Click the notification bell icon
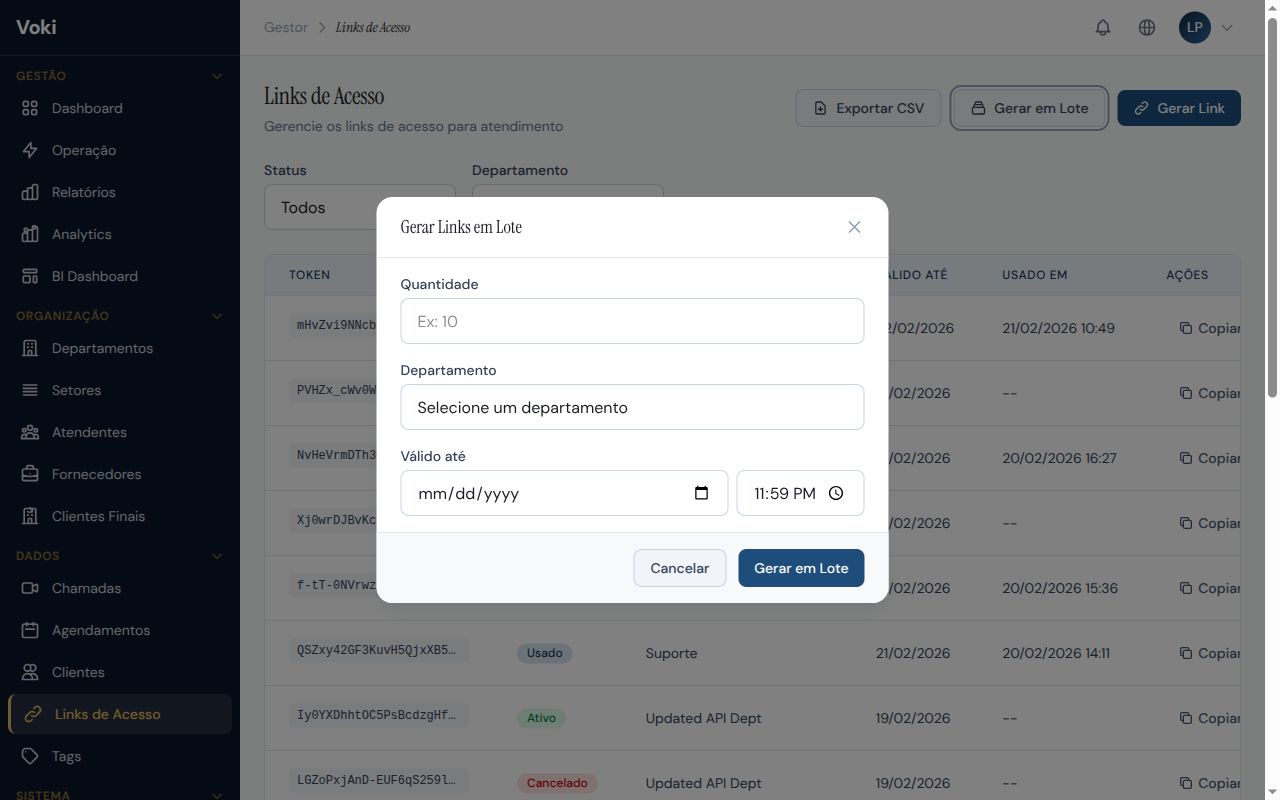 point(1103,27)
